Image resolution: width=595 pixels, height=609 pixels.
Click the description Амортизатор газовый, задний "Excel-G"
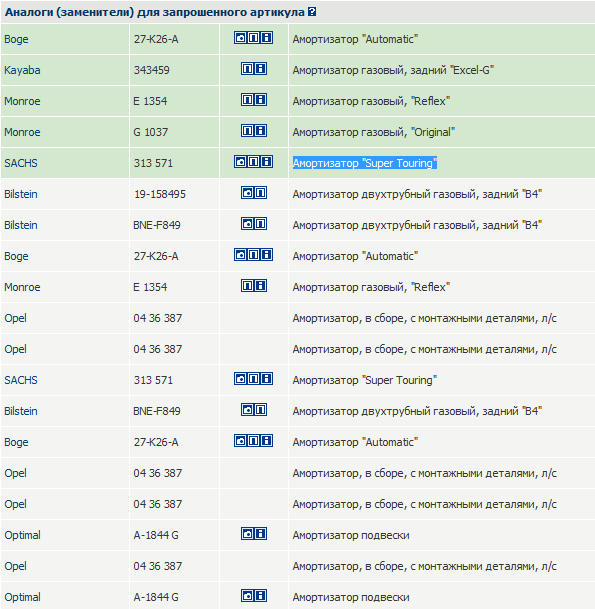pyautogui.click(x=393, y=70)
